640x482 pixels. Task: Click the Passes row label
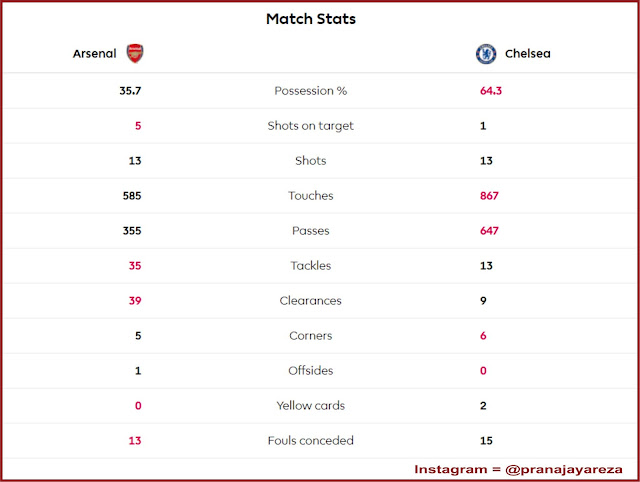311,231
